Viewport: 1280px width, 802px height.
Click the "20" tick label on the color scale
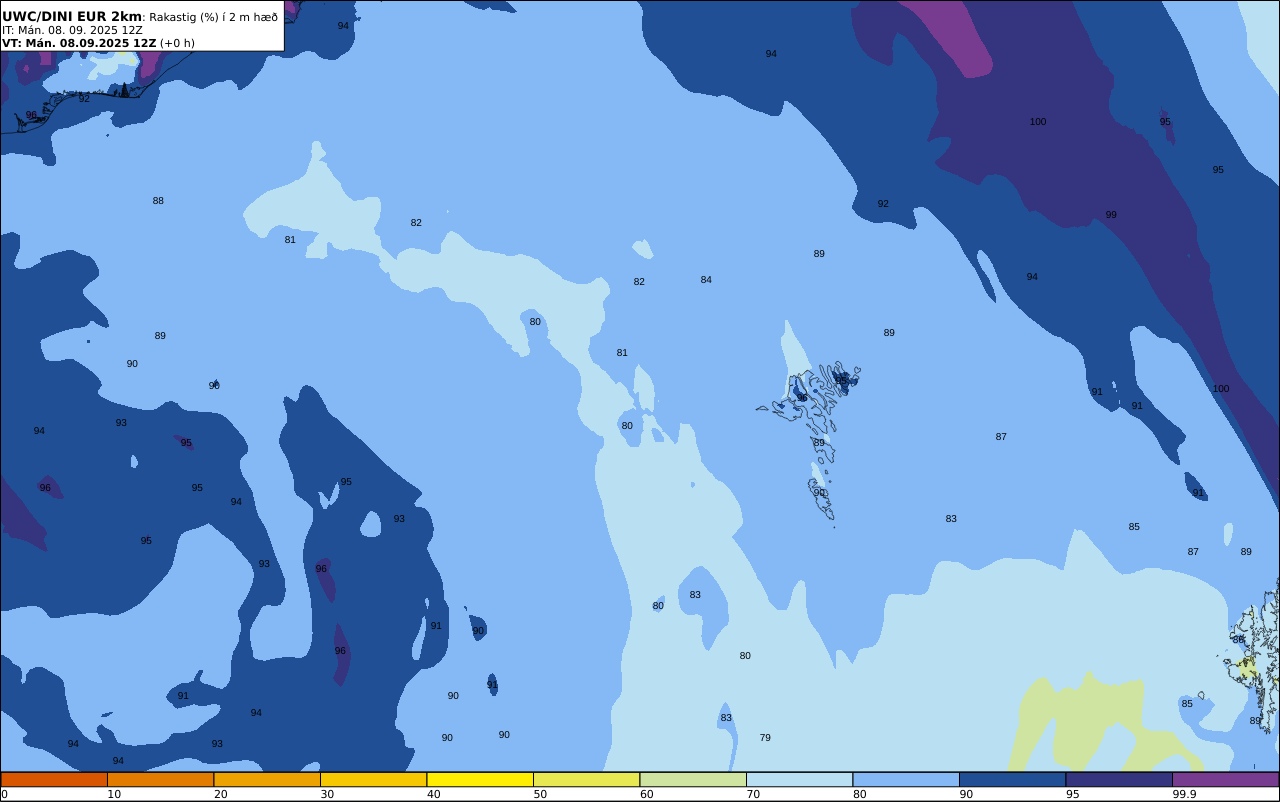click(220, 794)
